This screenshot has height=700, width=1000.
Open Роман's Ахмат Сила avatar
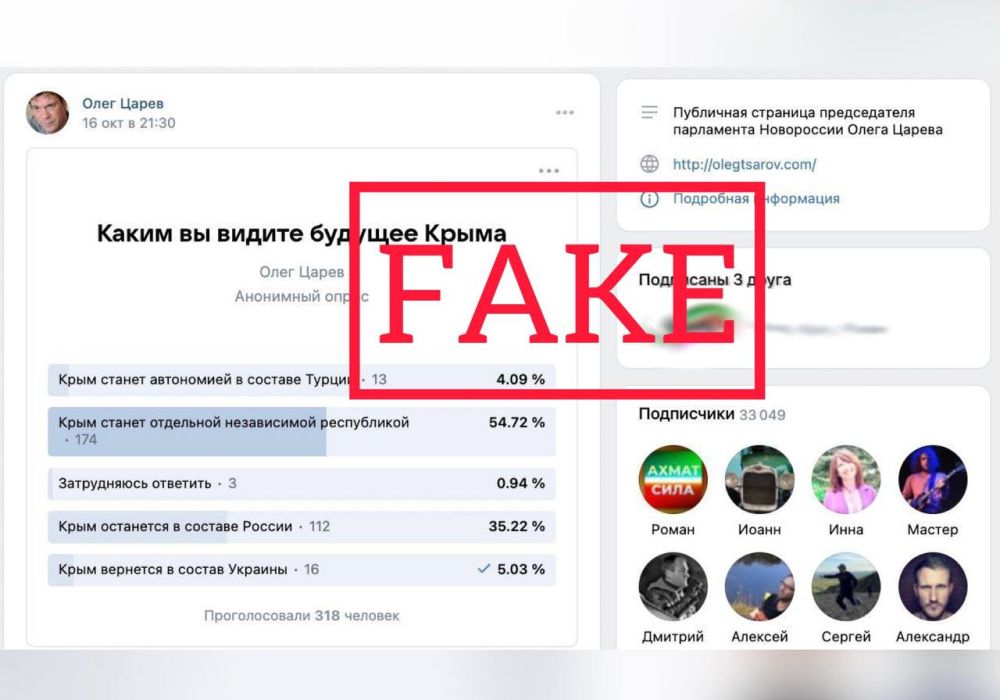click(673, 479)
